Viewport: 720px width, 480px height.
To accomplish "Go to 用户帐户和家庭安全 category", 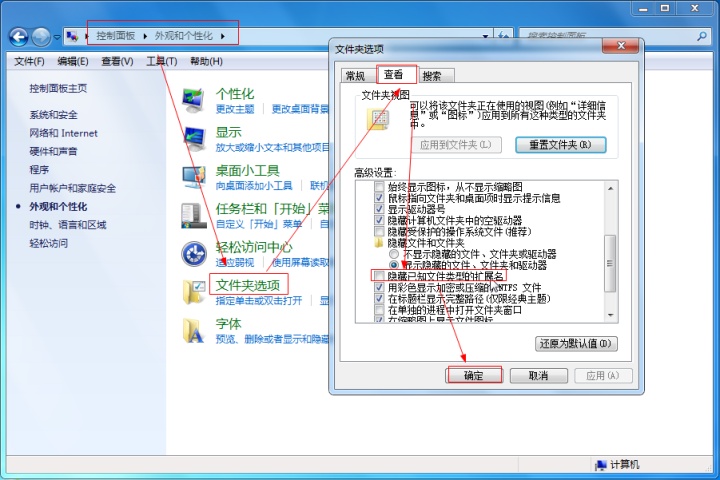I will (73, 188).
